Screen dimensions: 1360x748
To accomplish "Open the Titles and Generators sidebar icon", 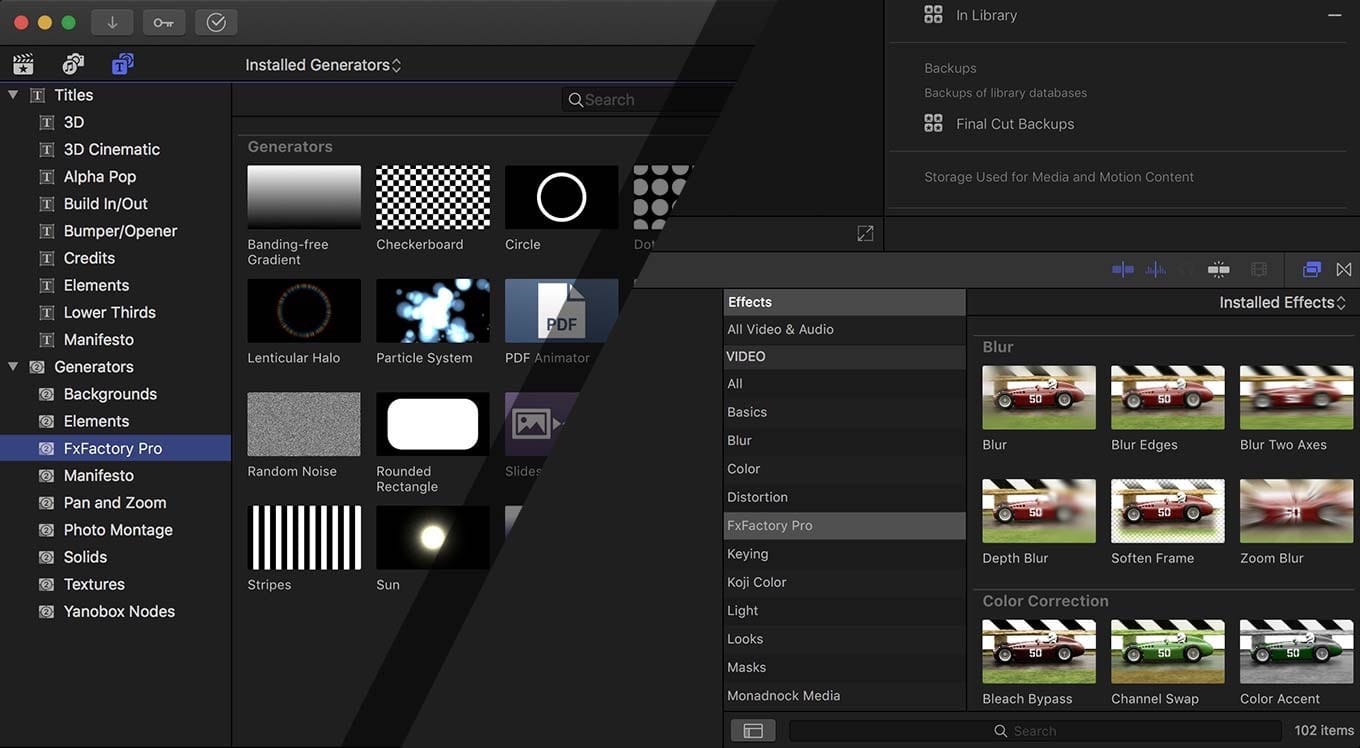I will pyautogui.click(x=122, y=62).
